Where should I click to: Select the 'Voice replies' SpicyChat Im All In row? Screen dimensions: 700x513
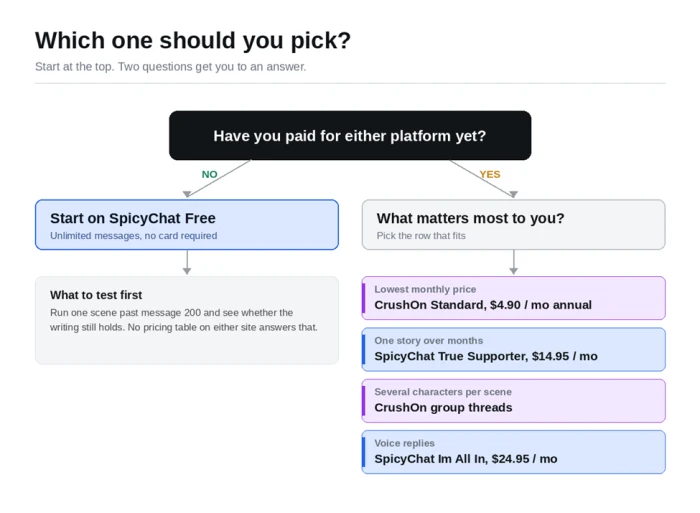pyautogui.click(x=513, y=452)
